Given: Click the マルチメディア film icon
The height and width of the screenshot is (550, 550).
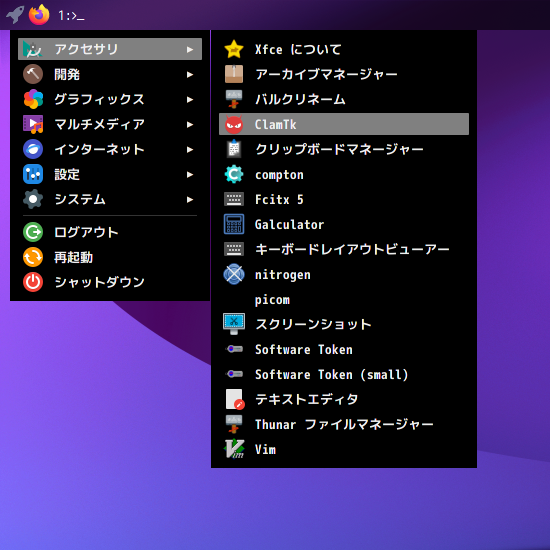Looking at the screenshot, I should point(33,124).
